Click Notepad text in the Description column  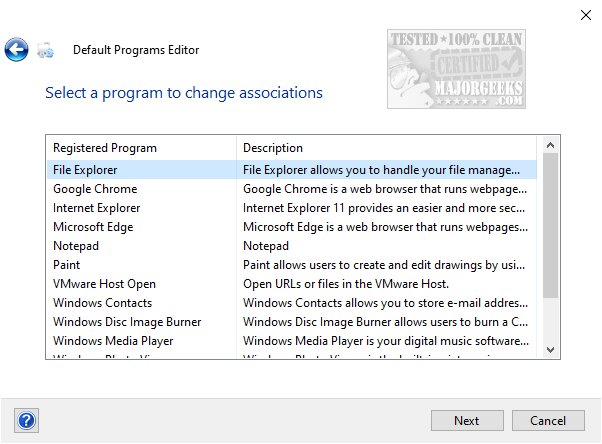266,246
